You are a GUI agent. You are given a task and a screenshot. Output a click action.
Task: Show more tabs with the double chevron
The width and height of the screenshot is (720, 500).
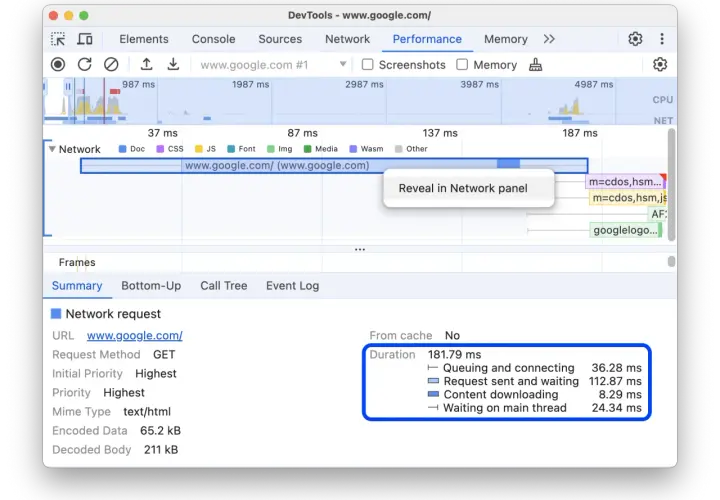point(549,39)
